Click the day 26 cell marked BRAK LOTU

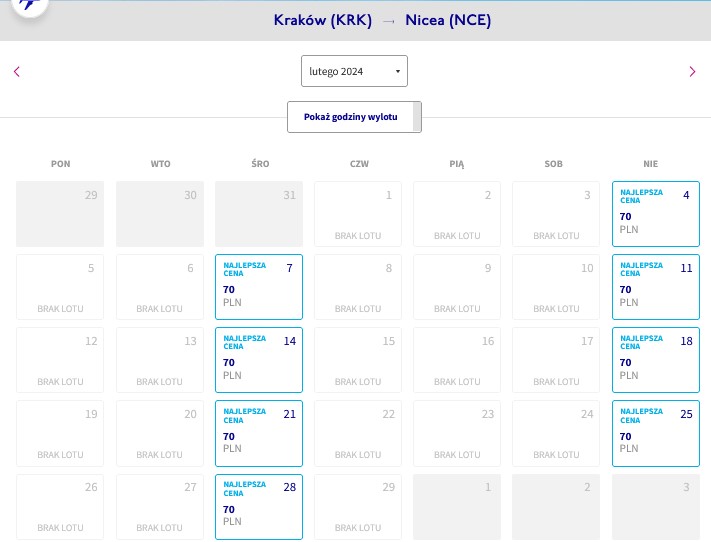[x=60, y=507]
